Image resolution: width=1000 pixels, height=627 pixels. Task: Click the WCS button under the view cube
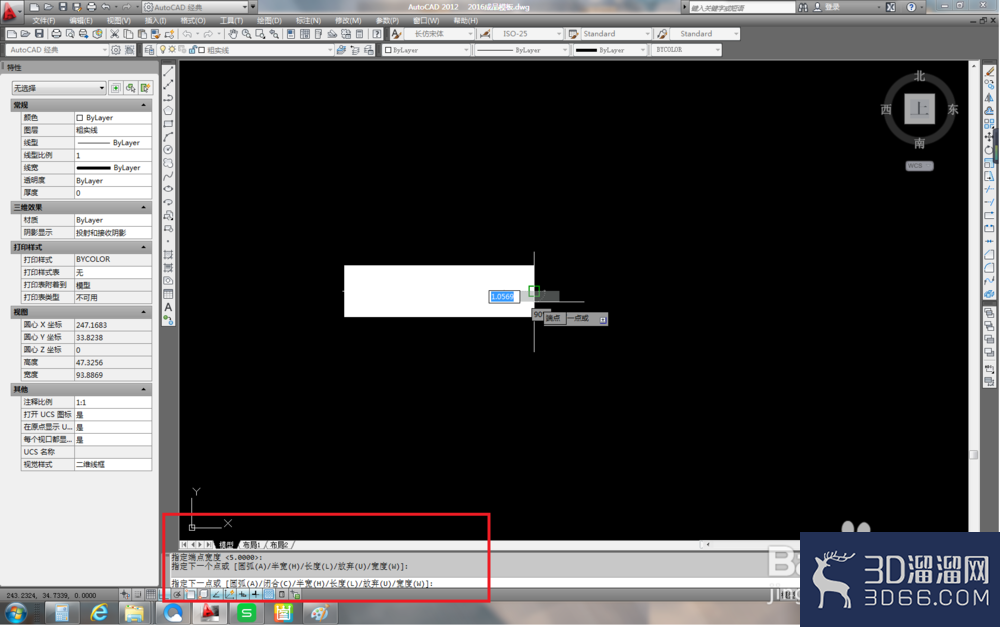point(919,166)
